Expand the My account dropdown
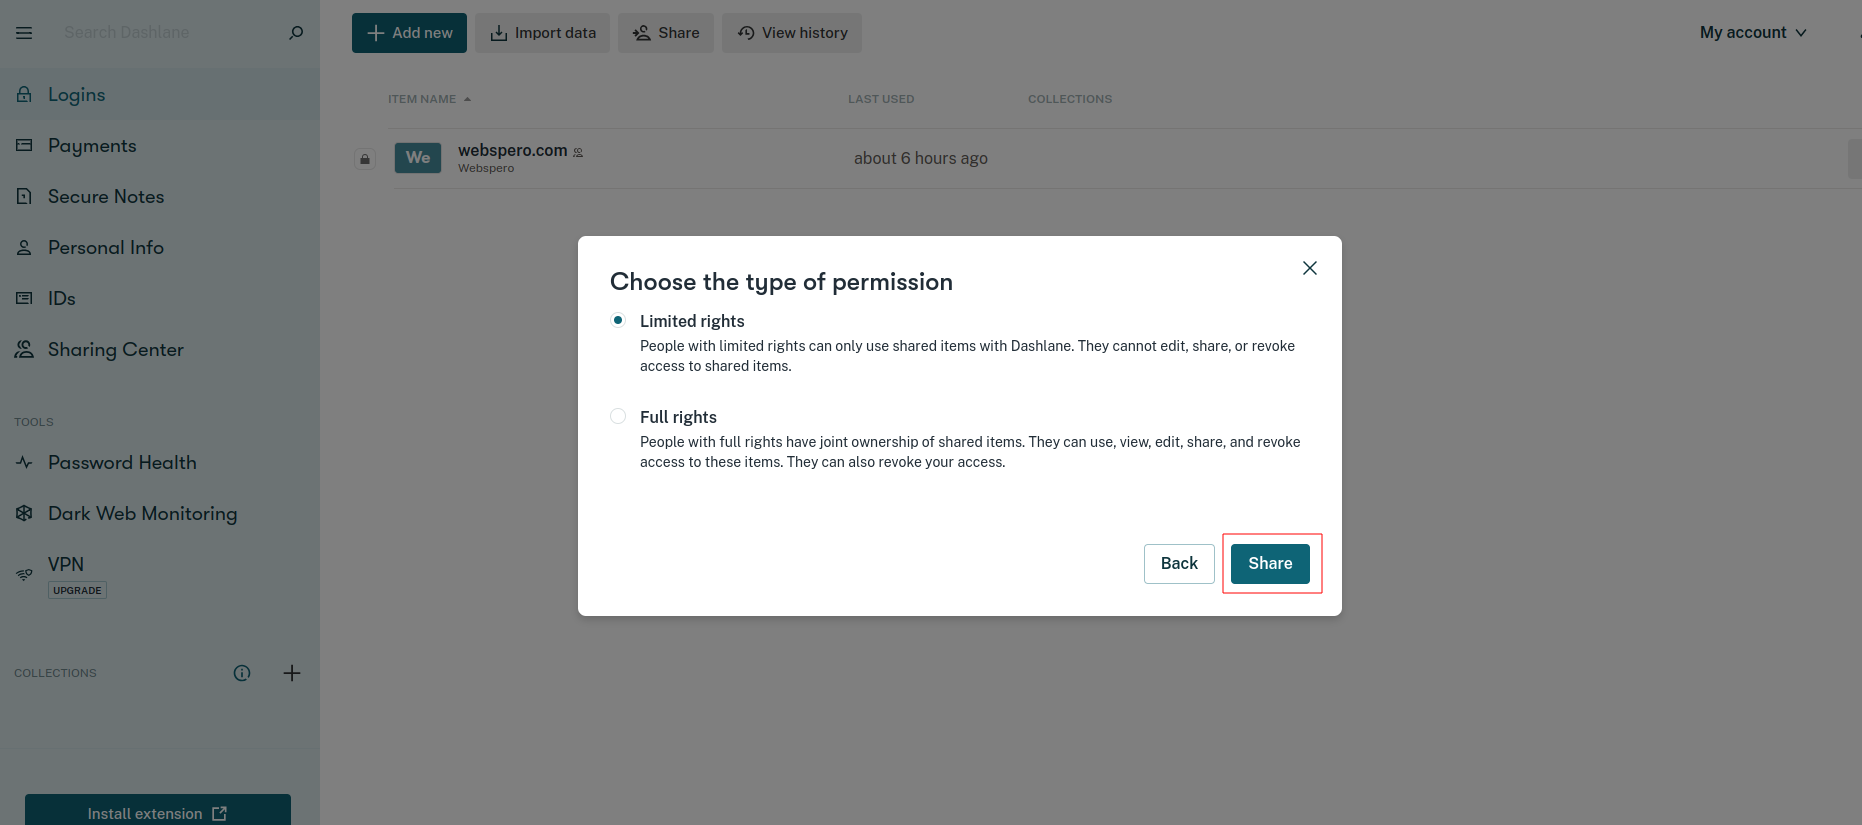Viewport: 1862px width, 825px height. pyautogui.click(x=1753, y=33)
